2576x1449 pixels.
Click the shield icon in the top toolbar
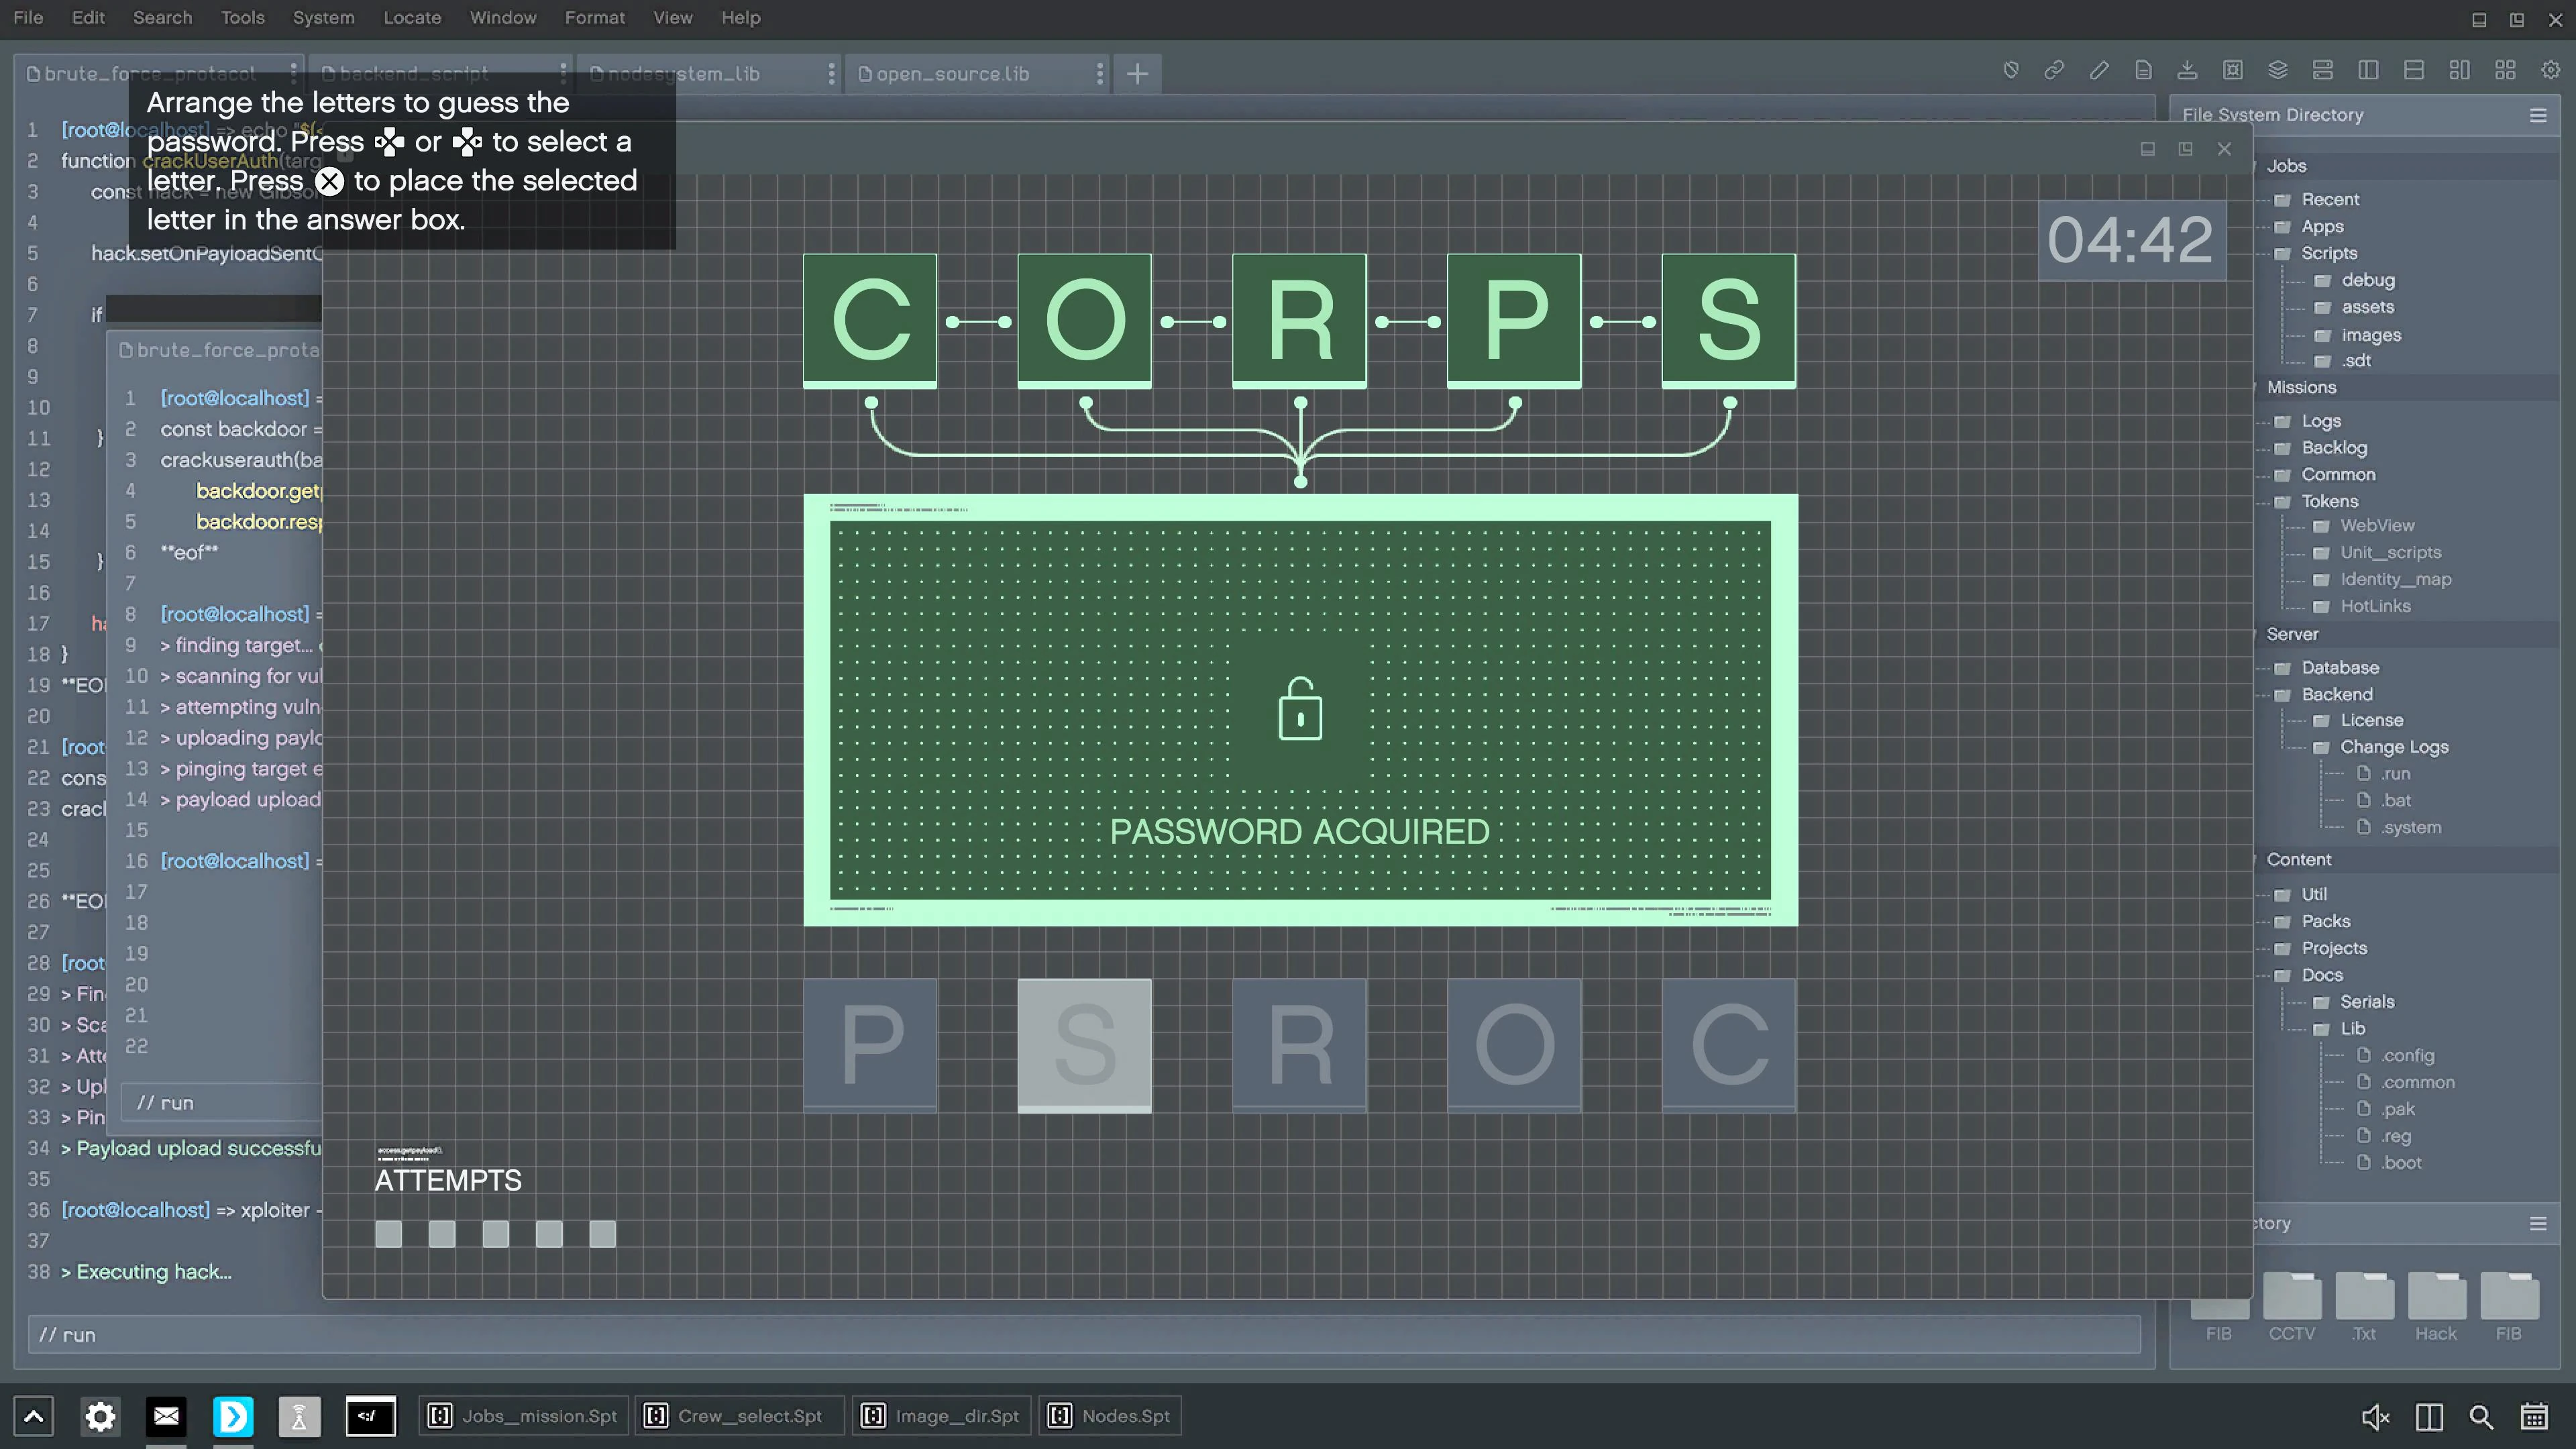click(2010, 70)
